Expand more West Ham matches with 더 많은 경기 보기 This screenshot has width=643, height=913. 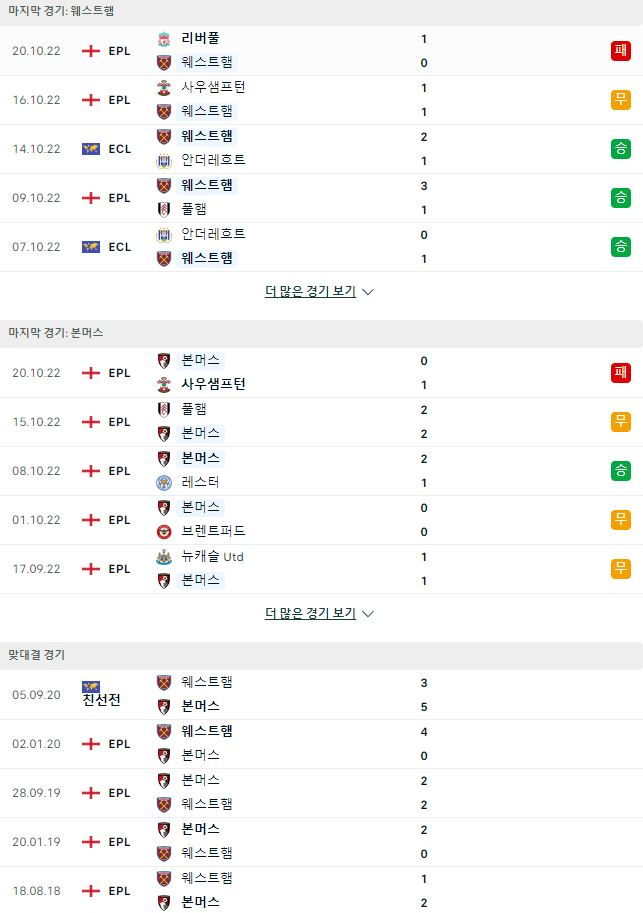click(x=310, y=291)
